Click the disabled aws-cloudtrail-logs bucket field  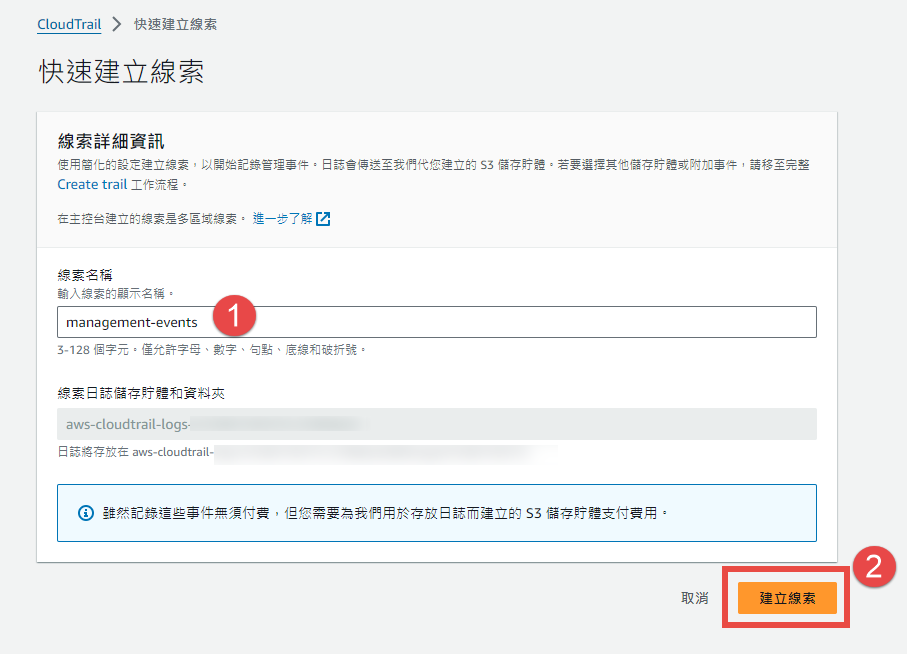tap(437, 424)
